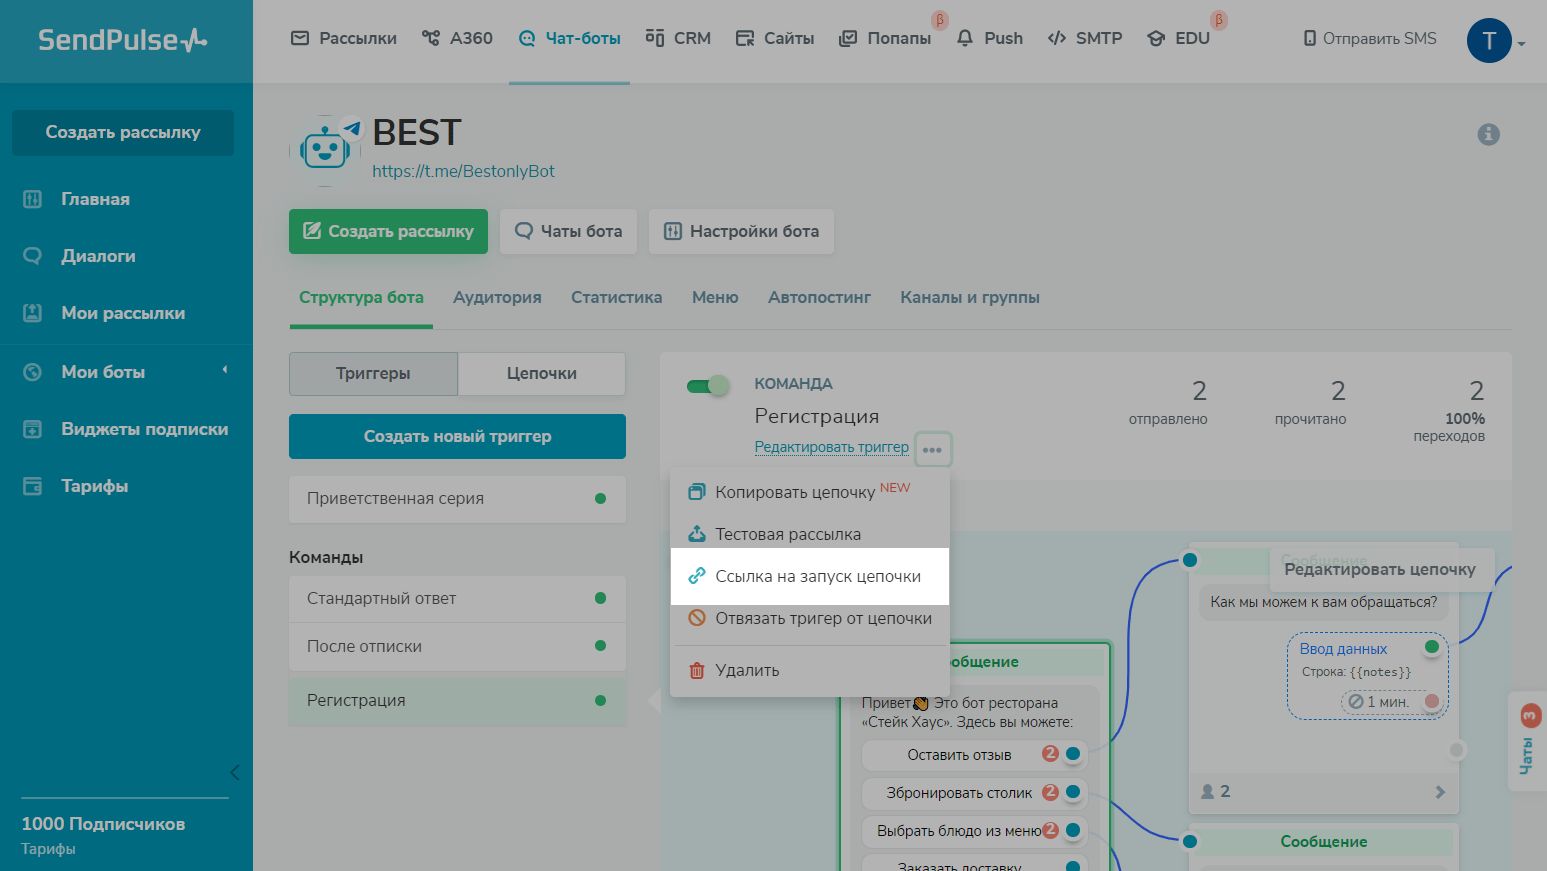Click the BEST bot avatar icon
This screenshot has width=1547, height=871.
324,150
